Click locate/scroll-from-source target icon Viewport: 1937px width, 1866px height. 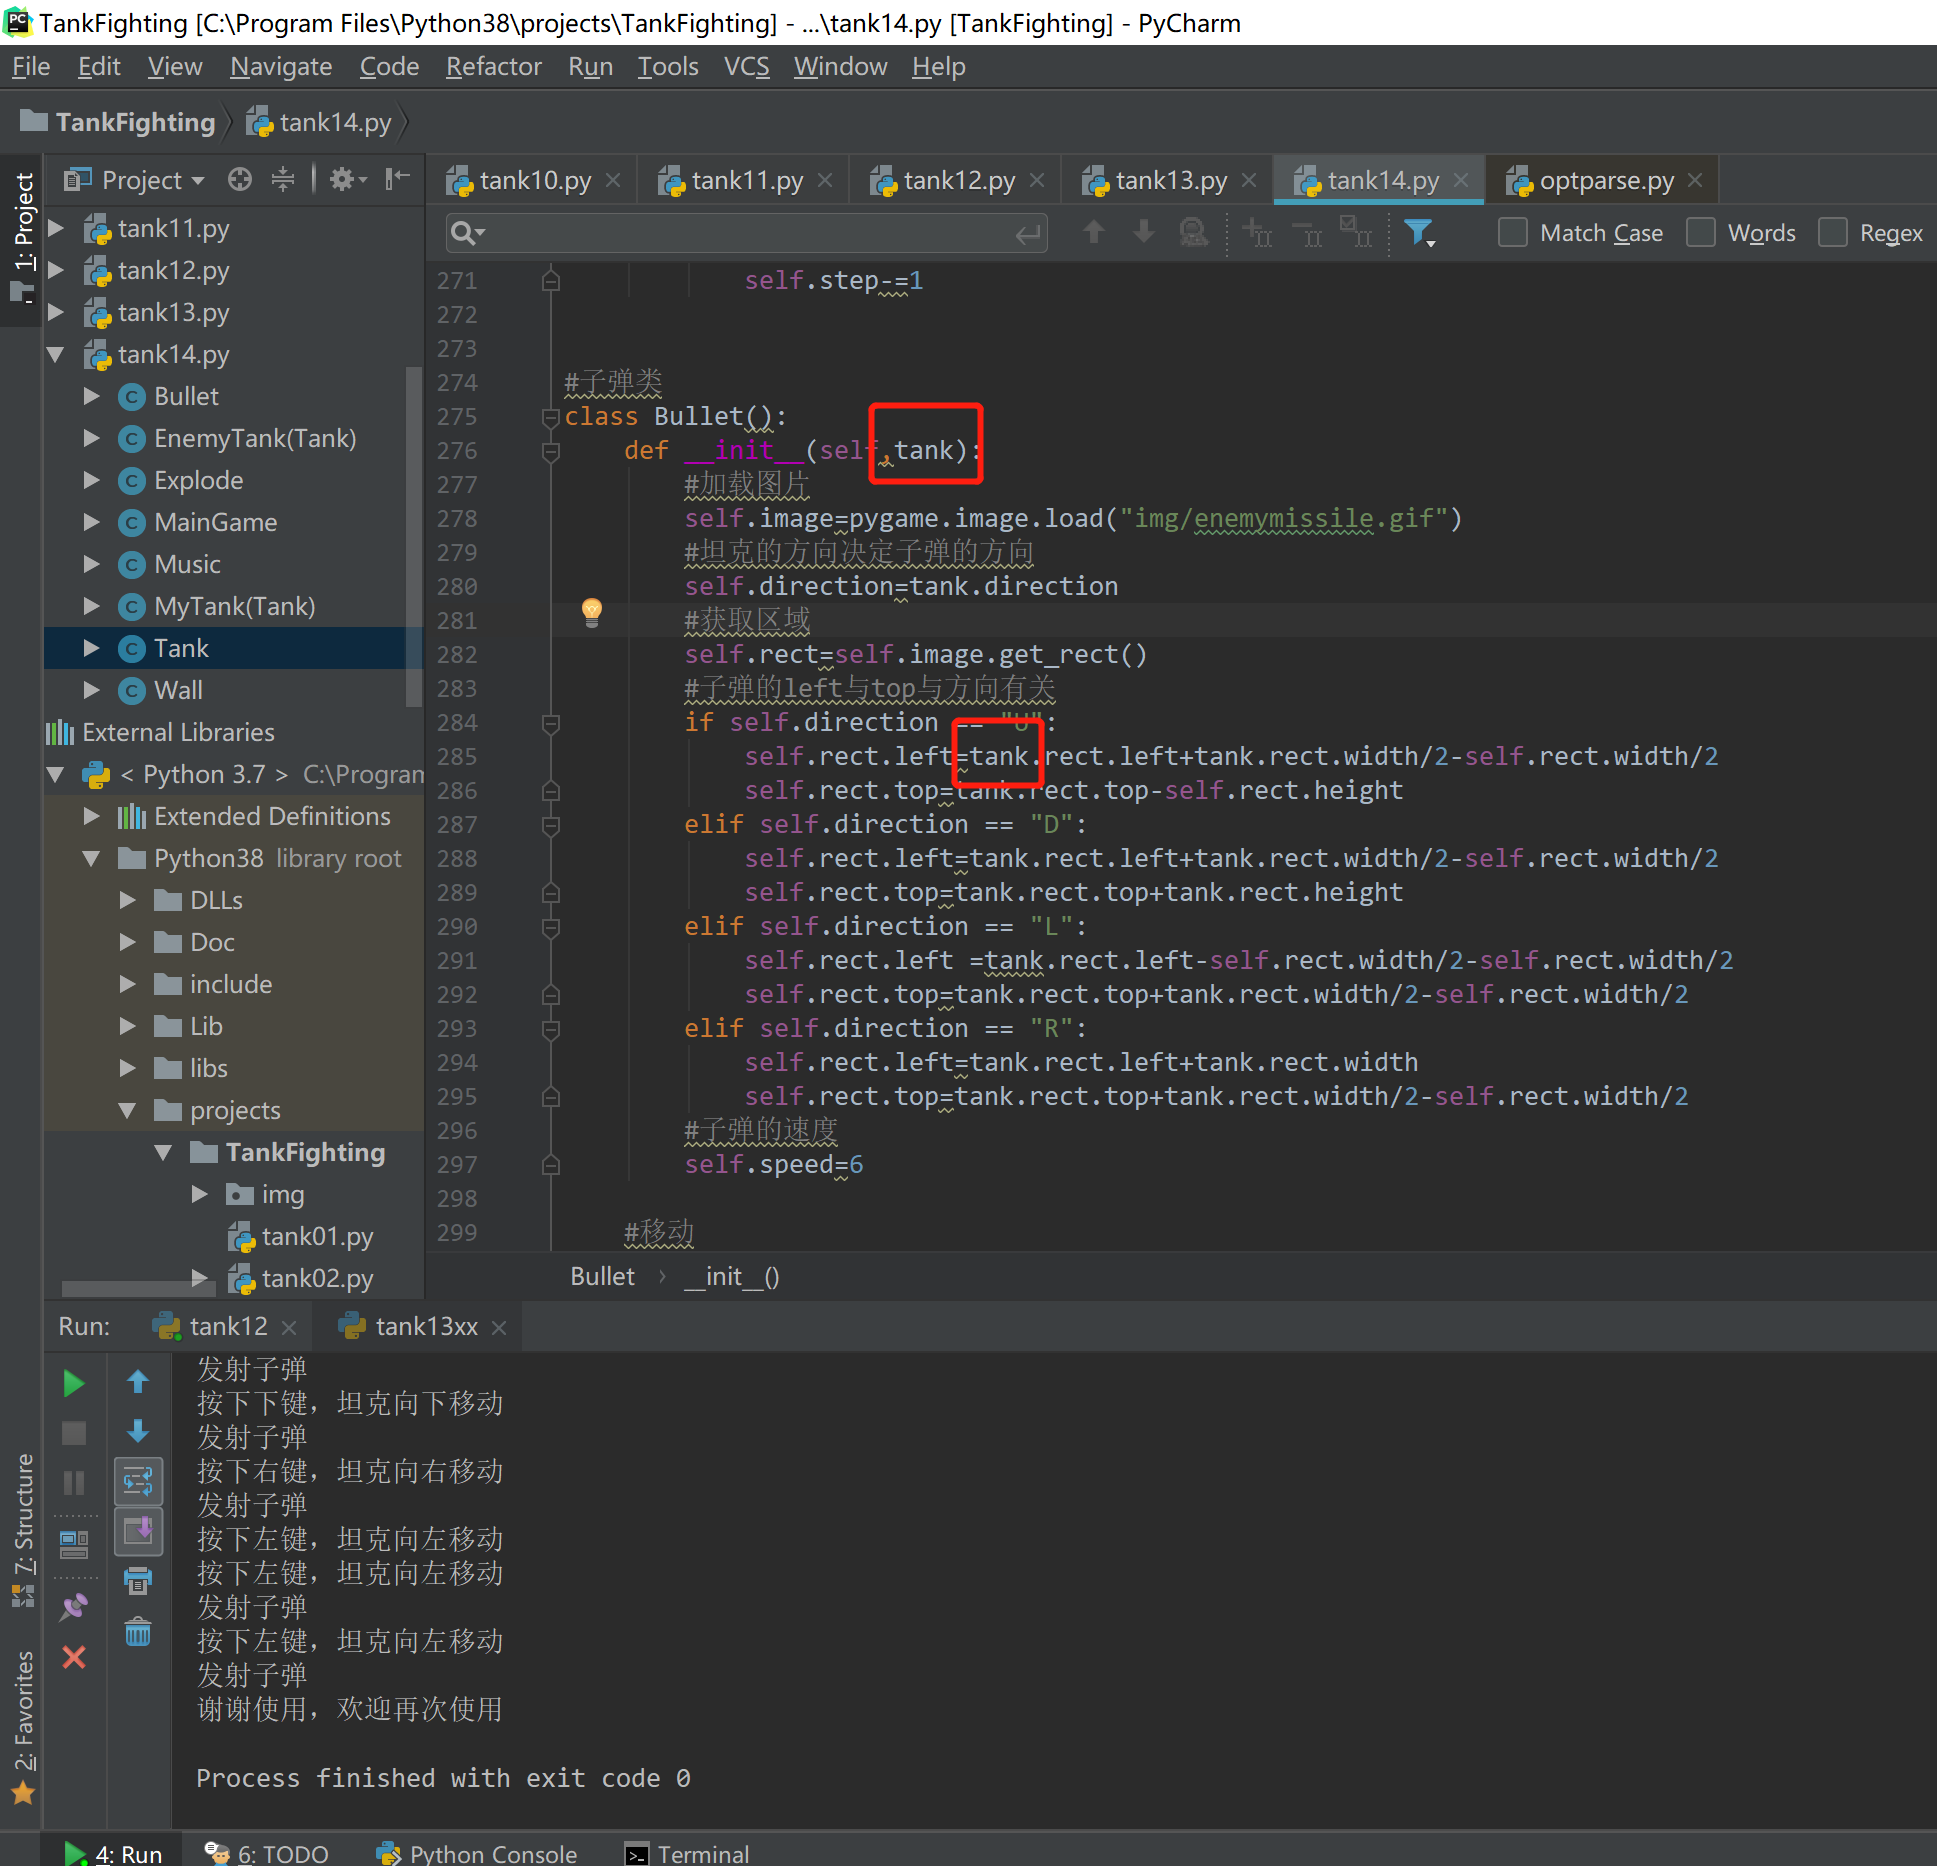pos(240,179)
